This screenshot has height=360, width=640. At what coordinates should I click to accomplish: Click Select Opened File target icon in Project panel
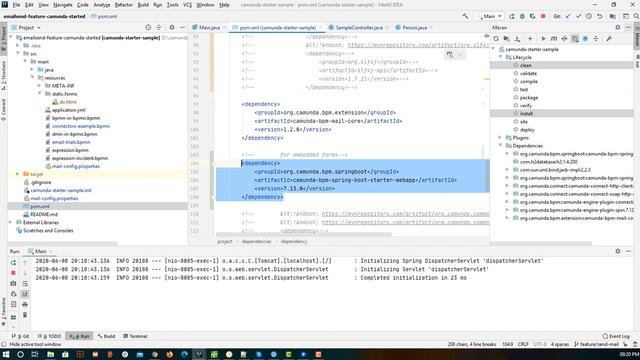click(148, 27)
